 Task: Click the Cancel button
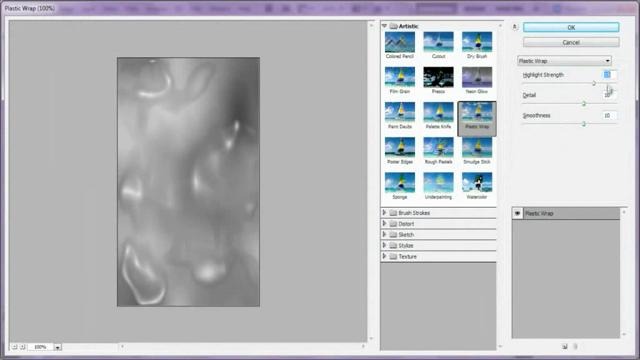tap(571, 42)
